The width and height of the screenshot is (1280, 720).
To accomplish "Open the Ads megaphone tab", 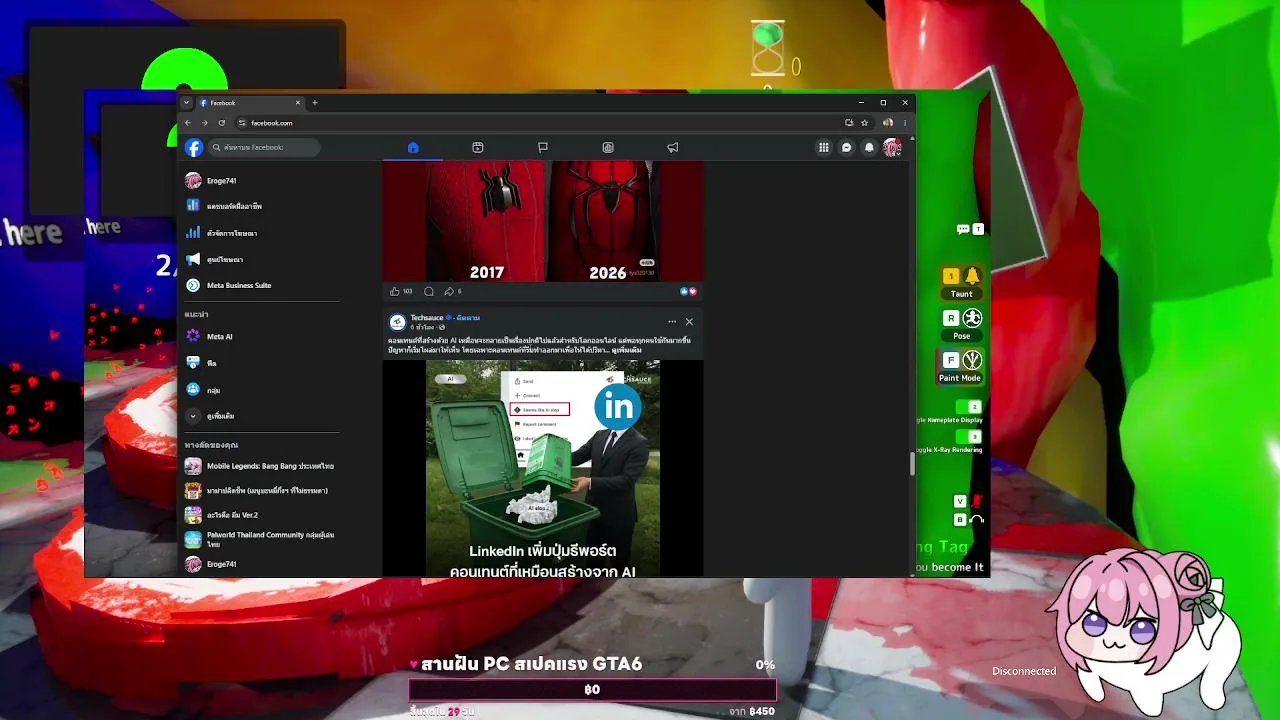I will click(x=673, y=148).
